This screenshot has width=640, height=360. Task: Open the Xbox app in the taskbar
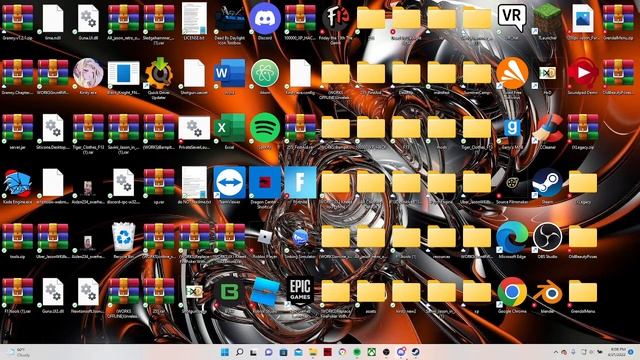pyautogui.click(x=371, y=352)
